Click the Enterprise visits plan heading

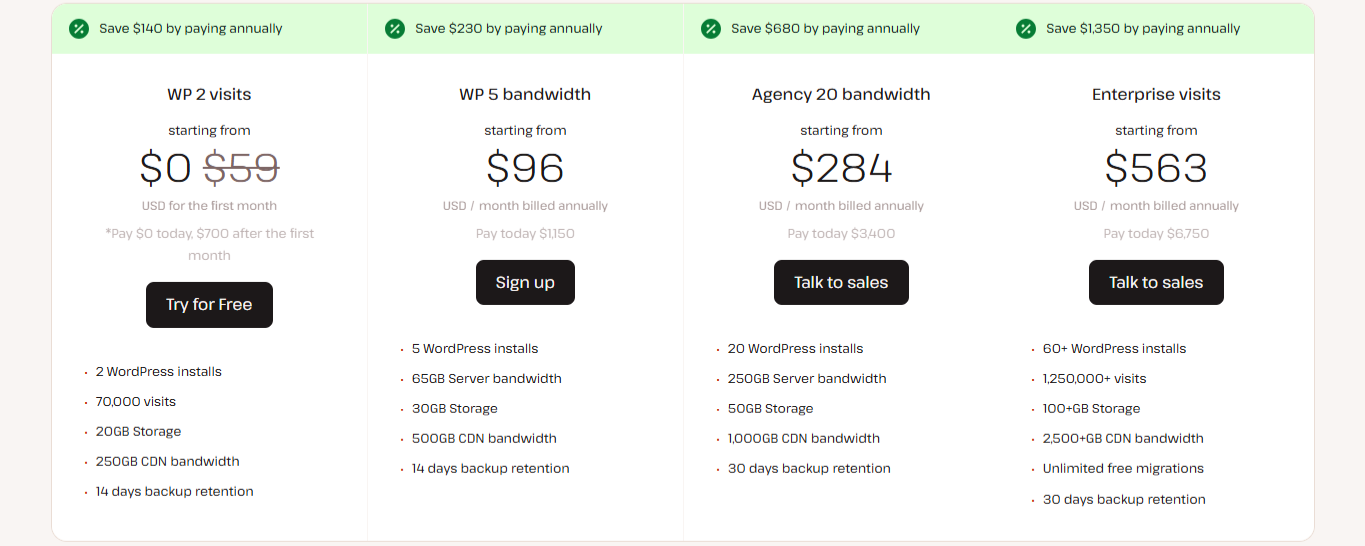coord(1156,95)
